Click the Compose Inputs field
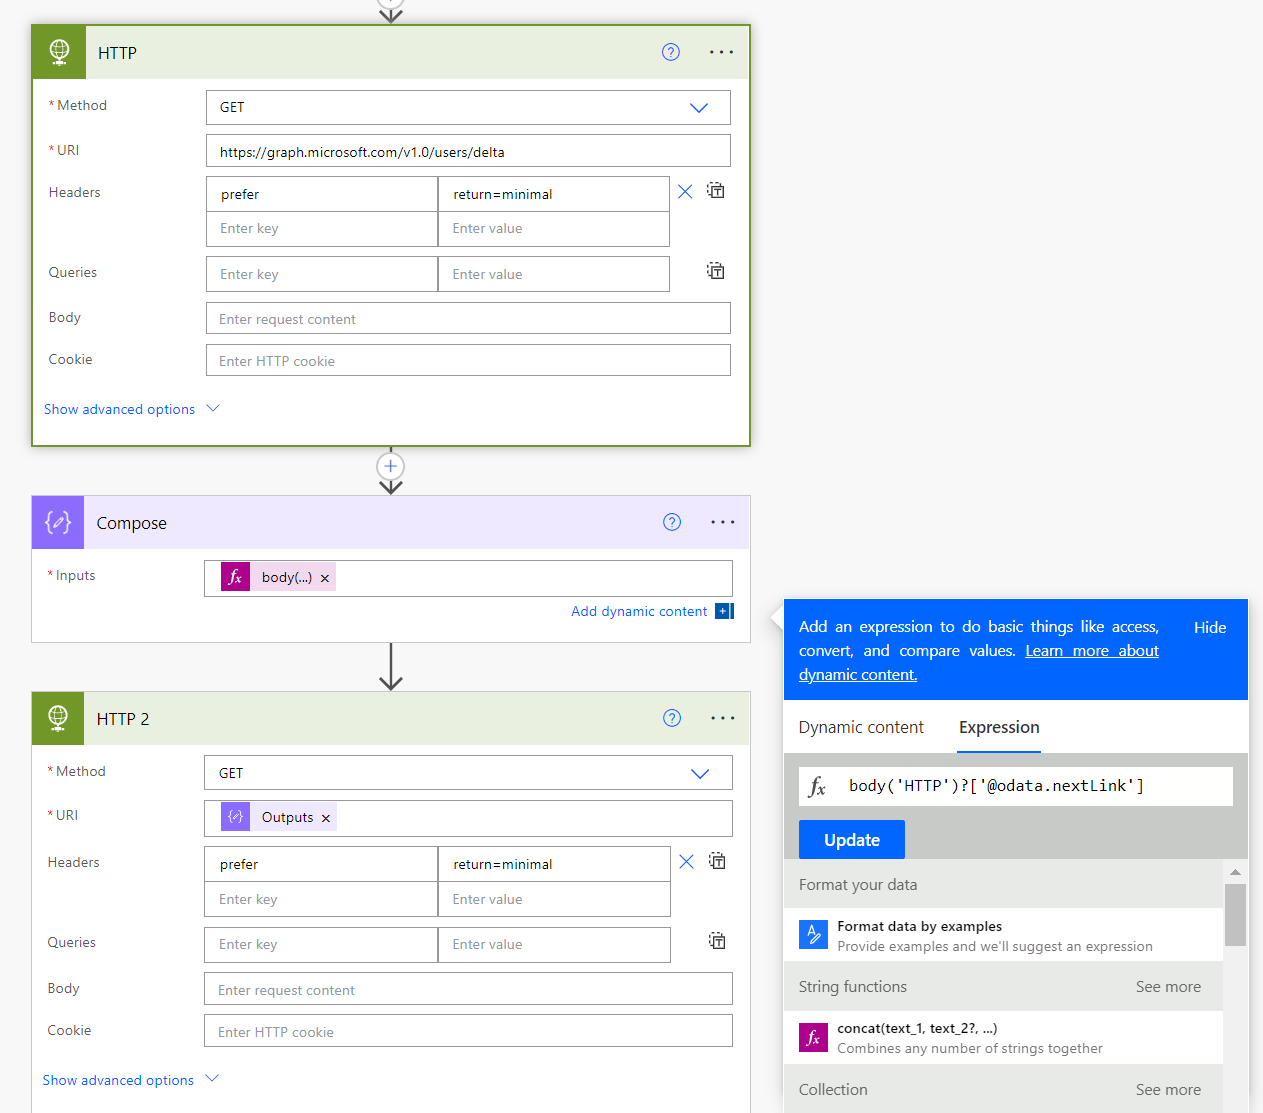Screen dimensions: 1263x1113 [468, 578]
